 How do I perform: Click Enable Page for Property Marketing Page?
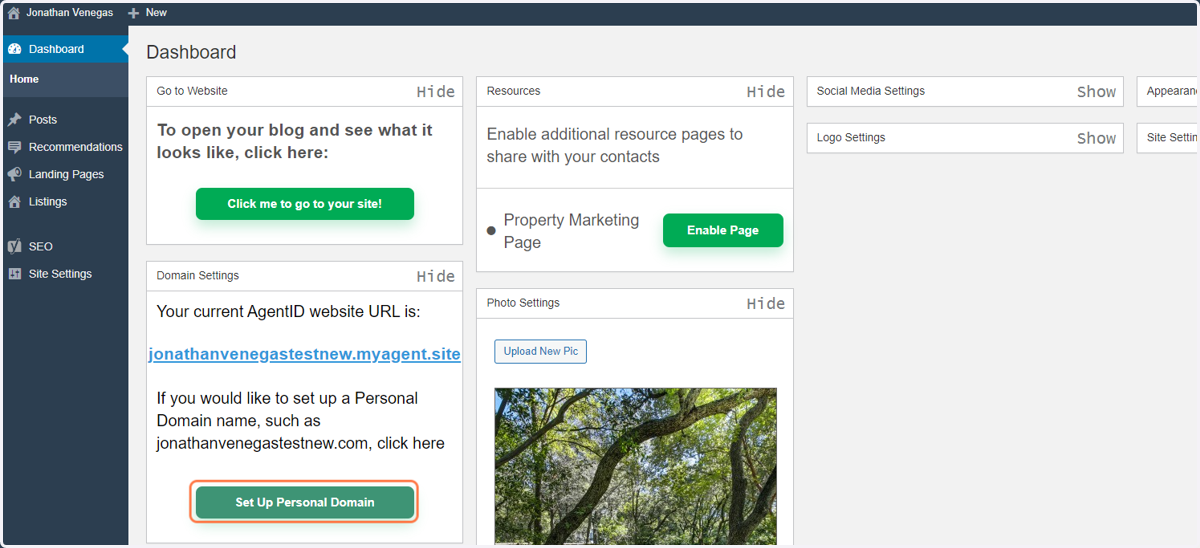[x=723, y=230]
